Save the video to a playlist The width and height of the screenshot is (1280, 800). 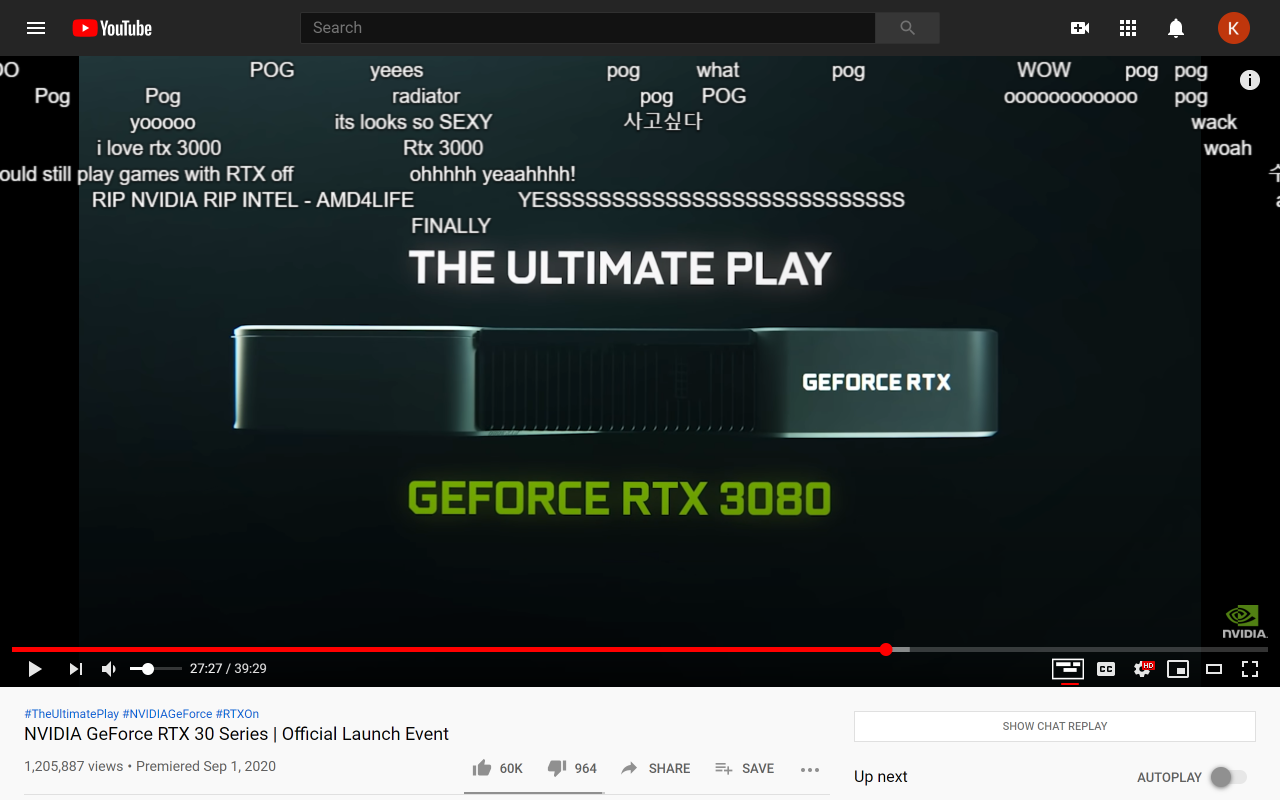(x=745, y=768)
